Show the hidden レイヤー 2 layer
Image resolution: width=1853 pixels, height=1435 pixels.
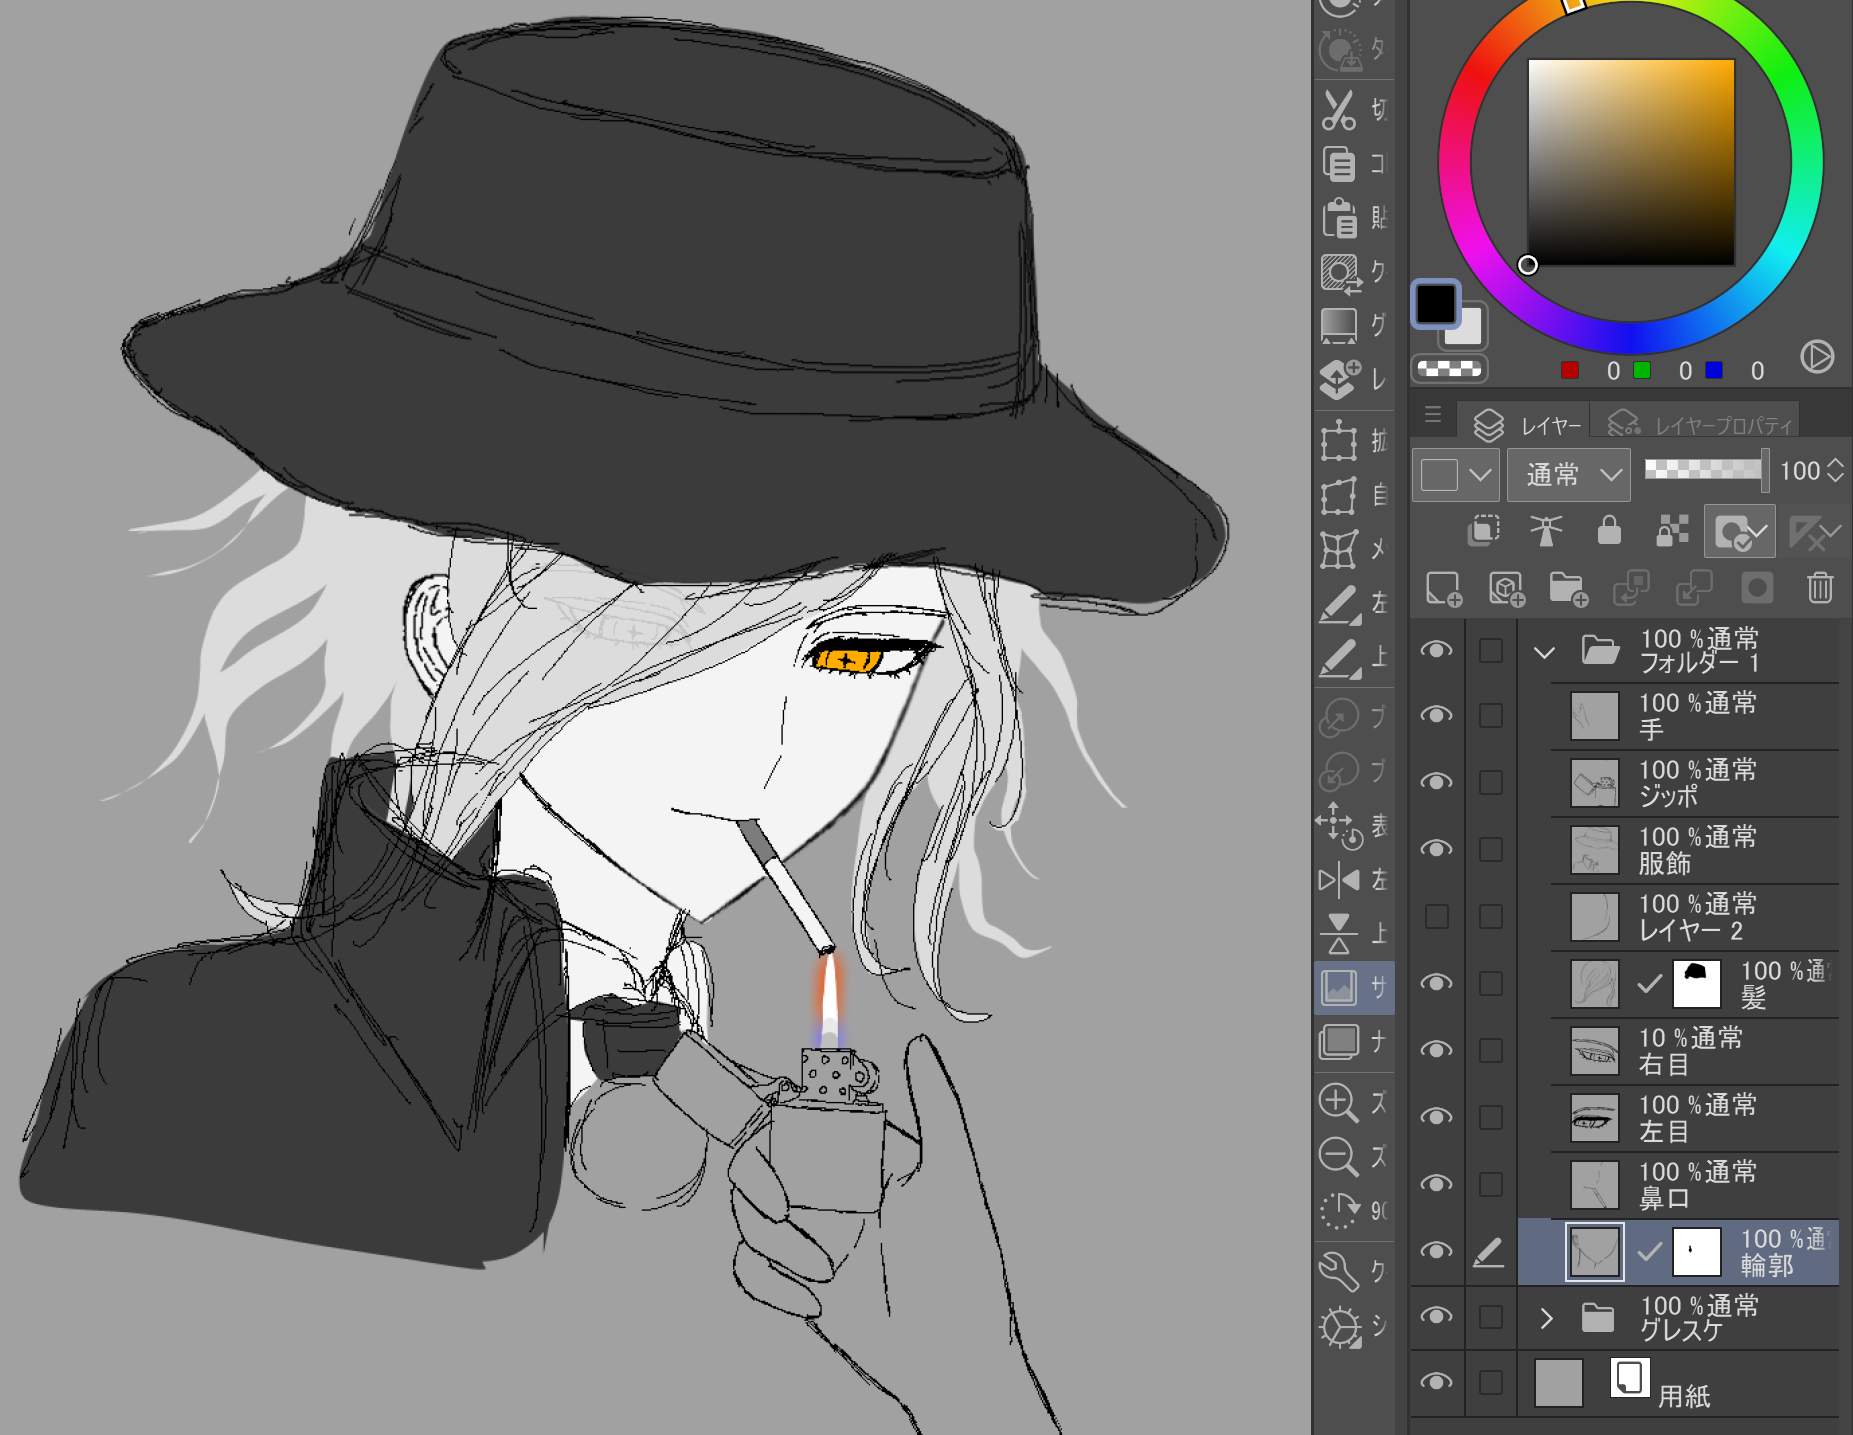[1436, 916]
